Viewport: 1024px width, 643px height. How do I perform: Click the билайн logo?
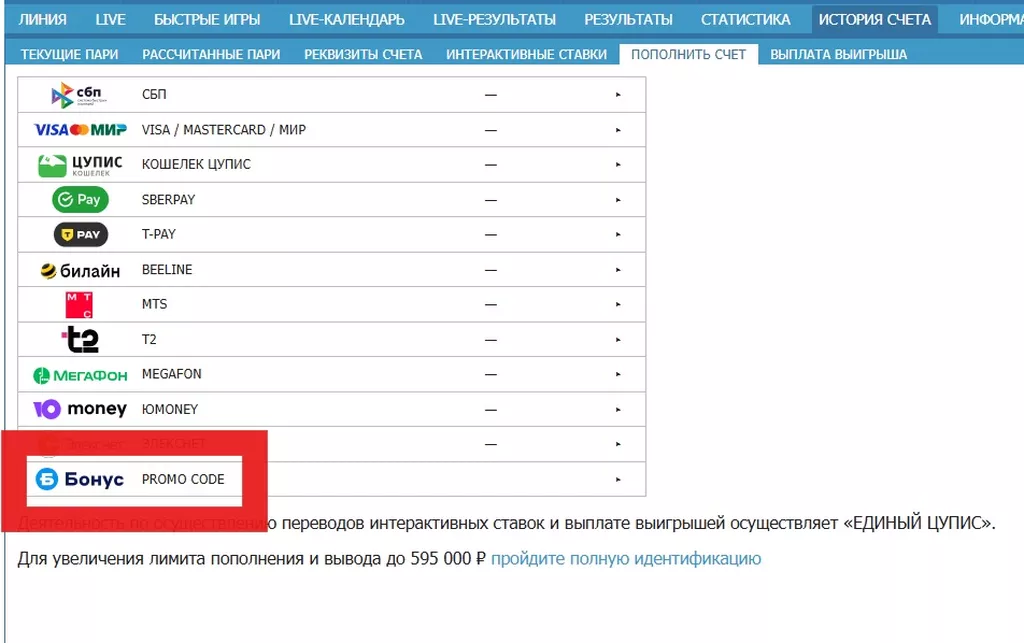tap(80, 270)
